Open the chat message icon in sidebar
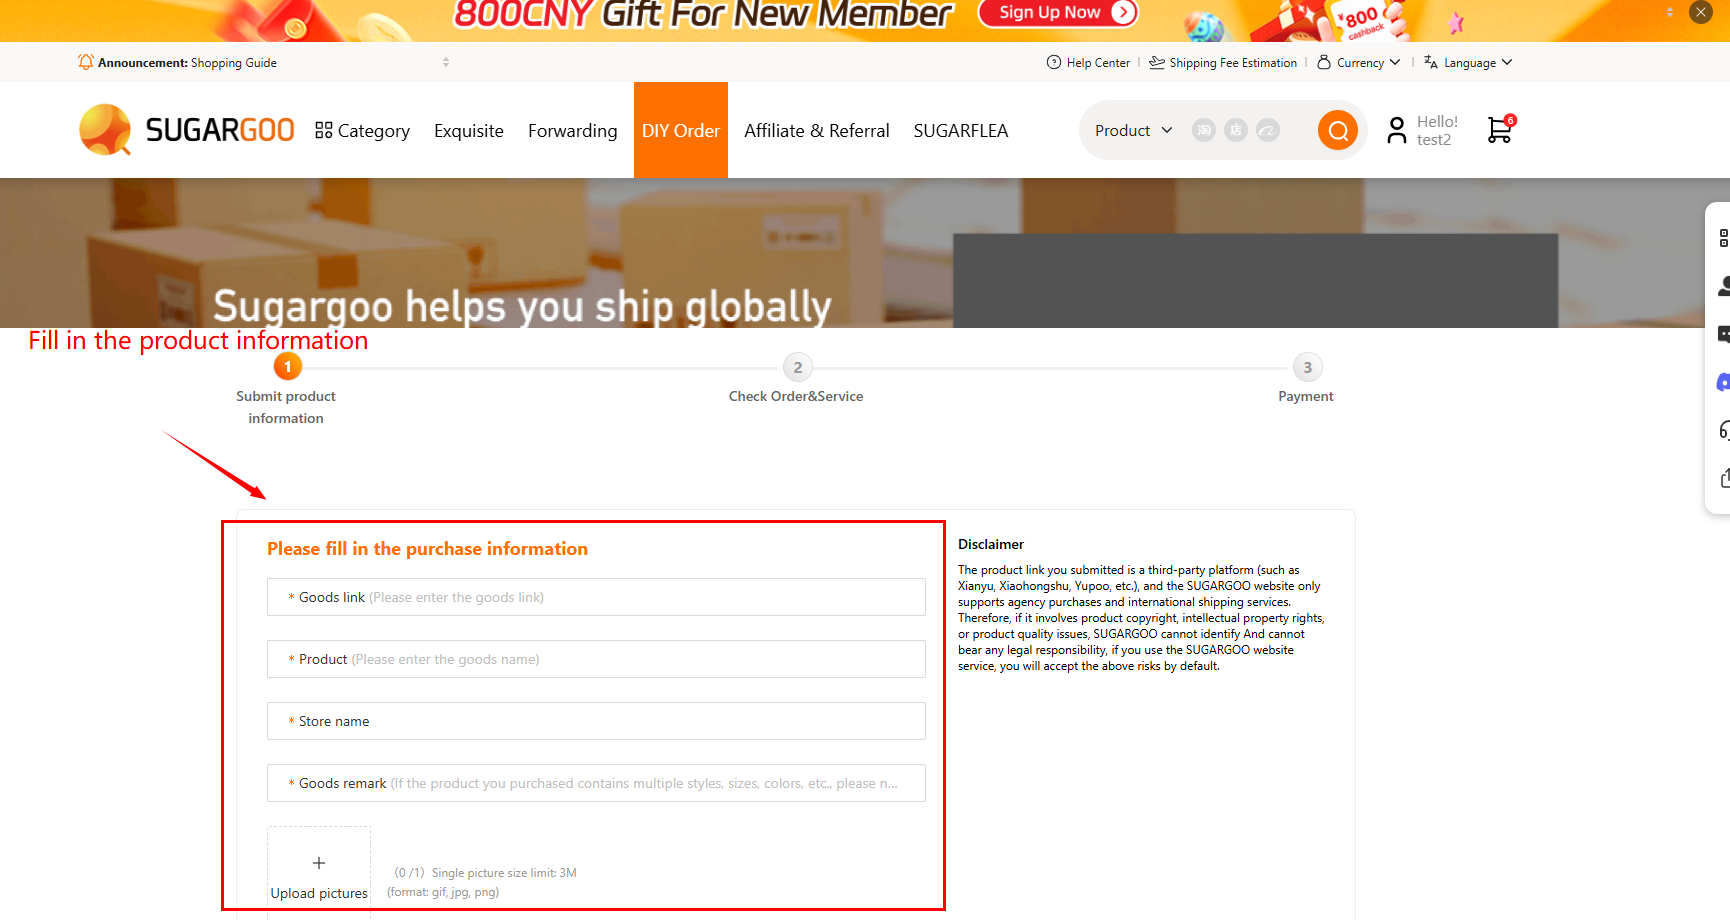Viewport: 1730px width, 920px height. [x=1724, y=333]
